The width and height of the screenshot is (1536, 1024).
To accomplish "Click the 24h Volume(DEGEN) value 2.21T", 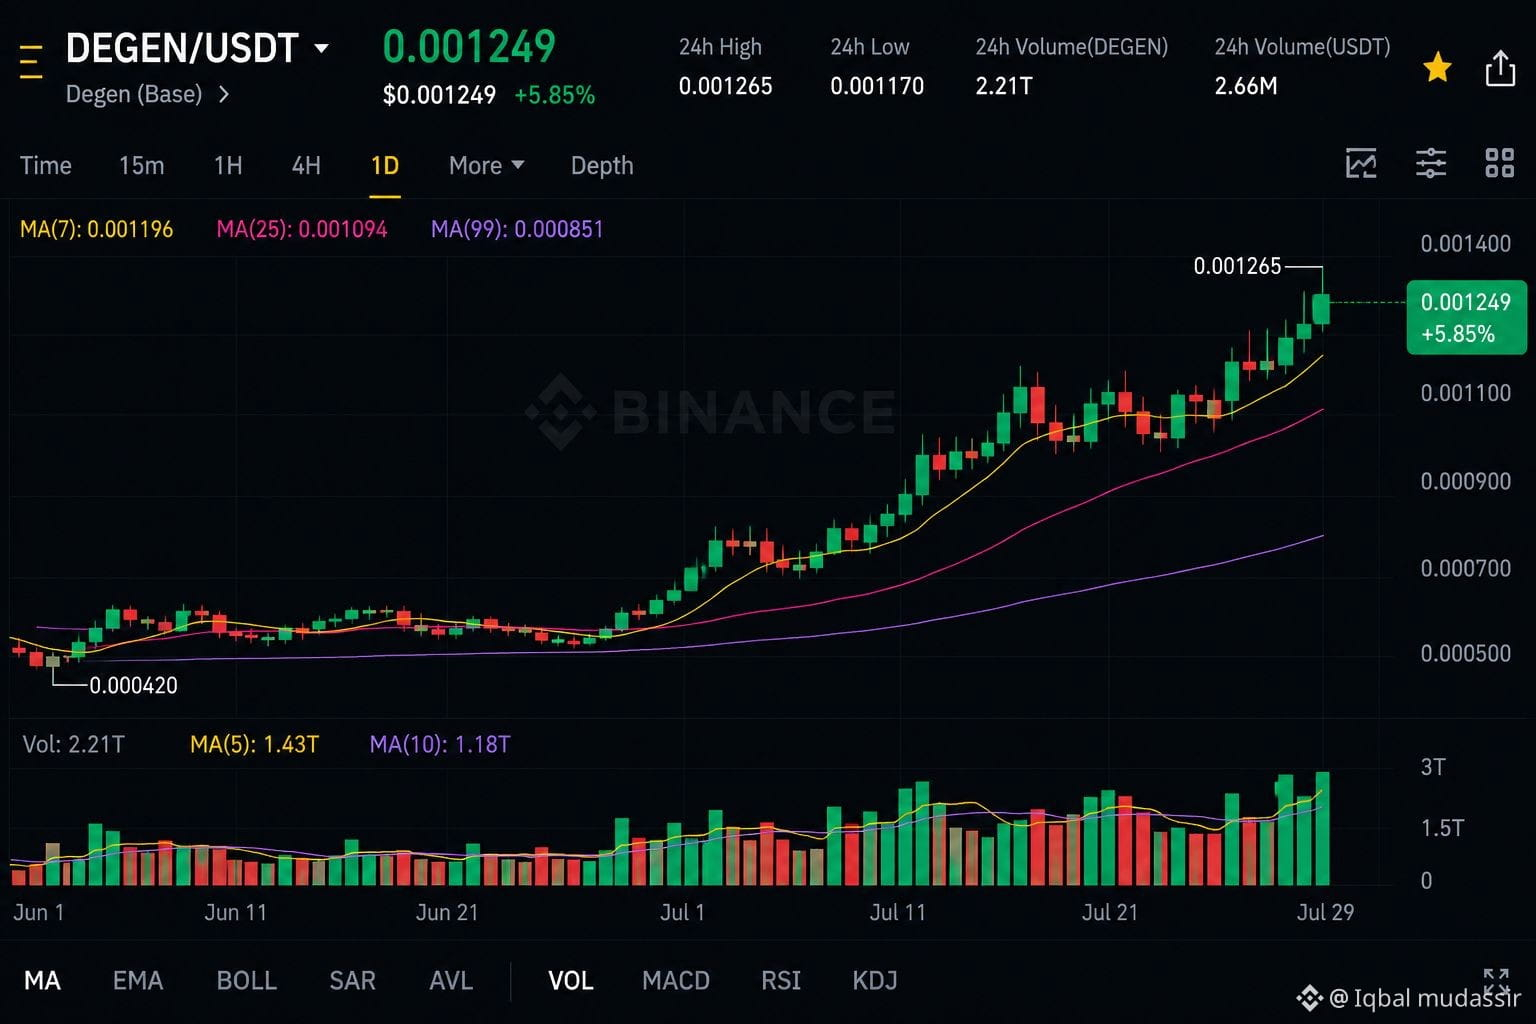I will pyautogui.click(x=1004, y=86).
